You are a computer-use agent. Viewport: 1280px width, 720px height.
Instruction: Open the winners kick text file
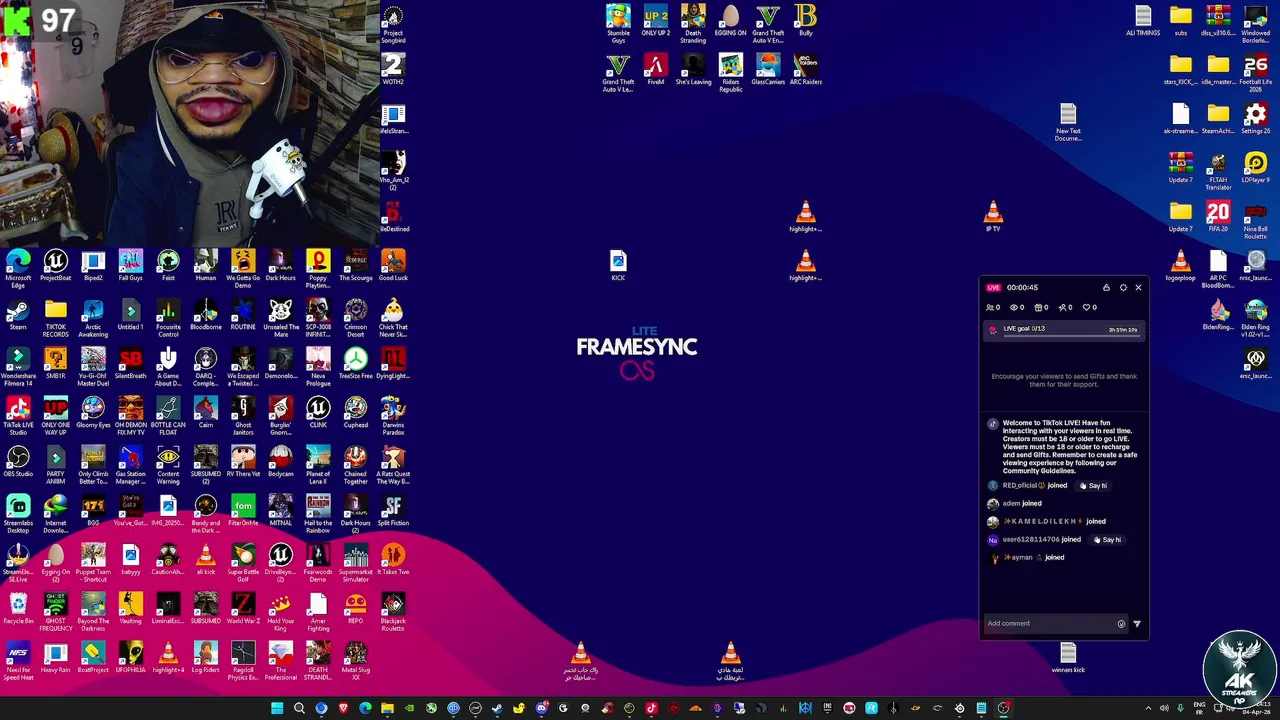pos(1068,657)
